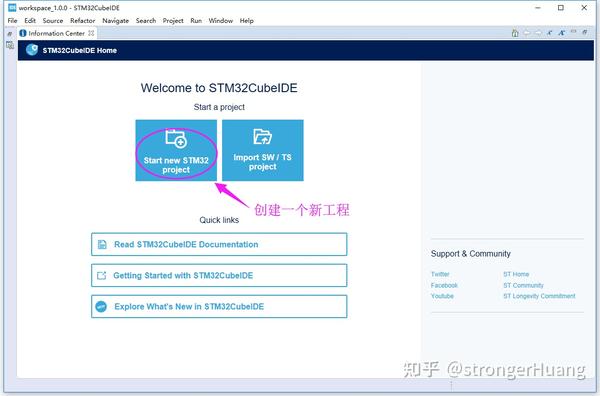Click the Home icon in Information Center toolbar

coord(515,33)
